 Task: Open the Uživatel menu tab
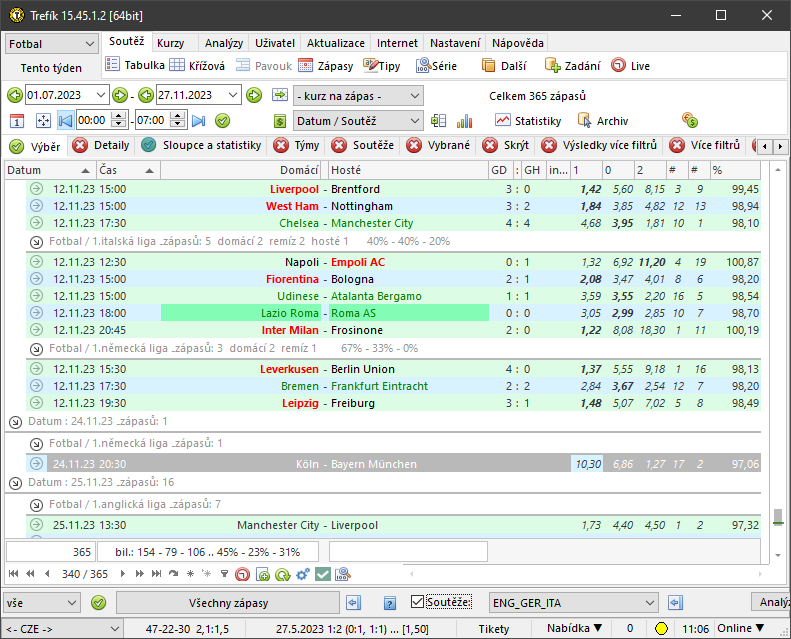pyautogui.click(x=275, y=43)
